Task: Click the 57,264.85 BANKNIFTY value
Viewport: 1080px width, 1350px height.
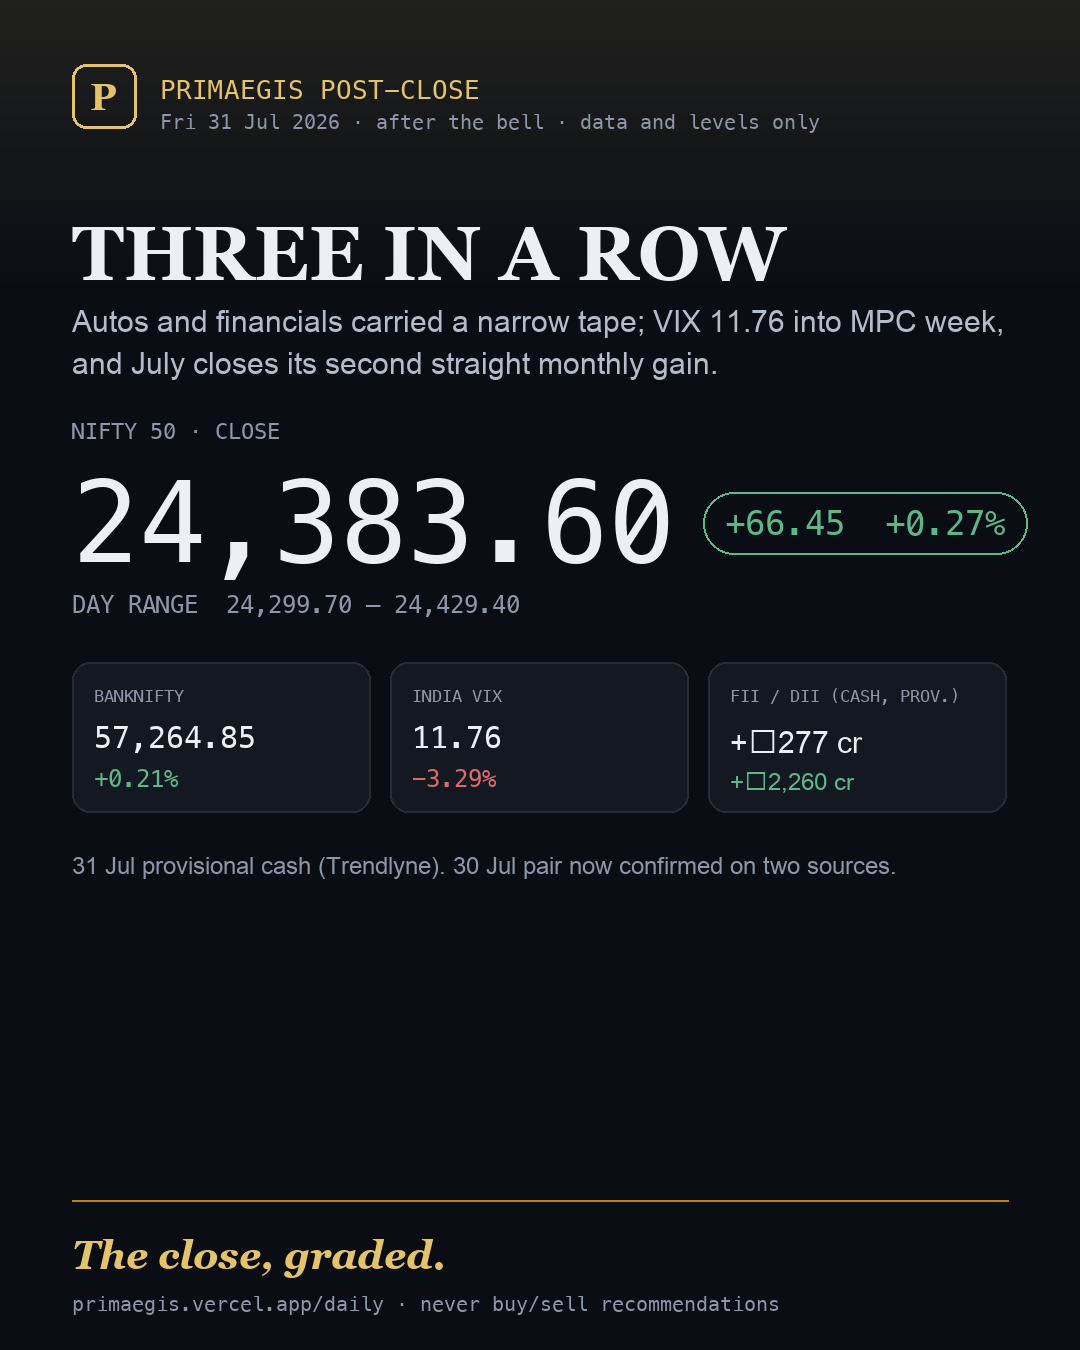Action: click(x=175, y=738)
